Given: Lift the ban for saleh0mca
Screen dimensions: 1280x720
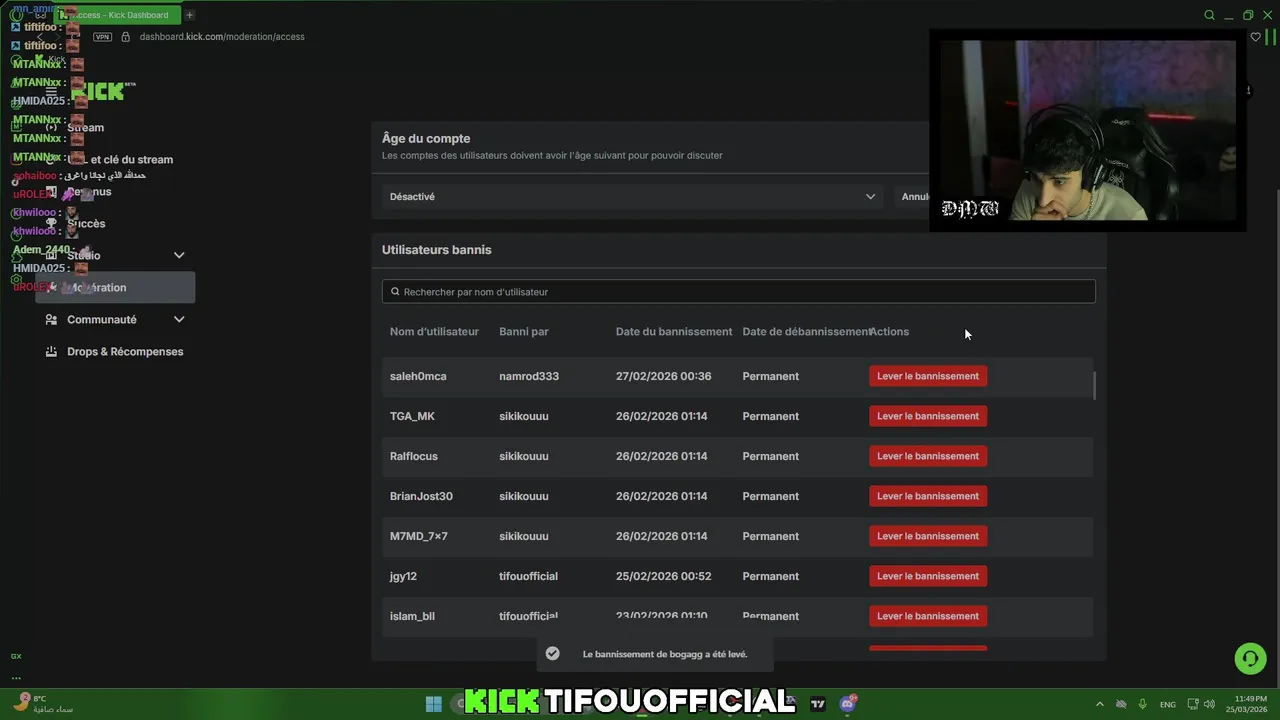Looking at the screenshot, I should 928,376.
